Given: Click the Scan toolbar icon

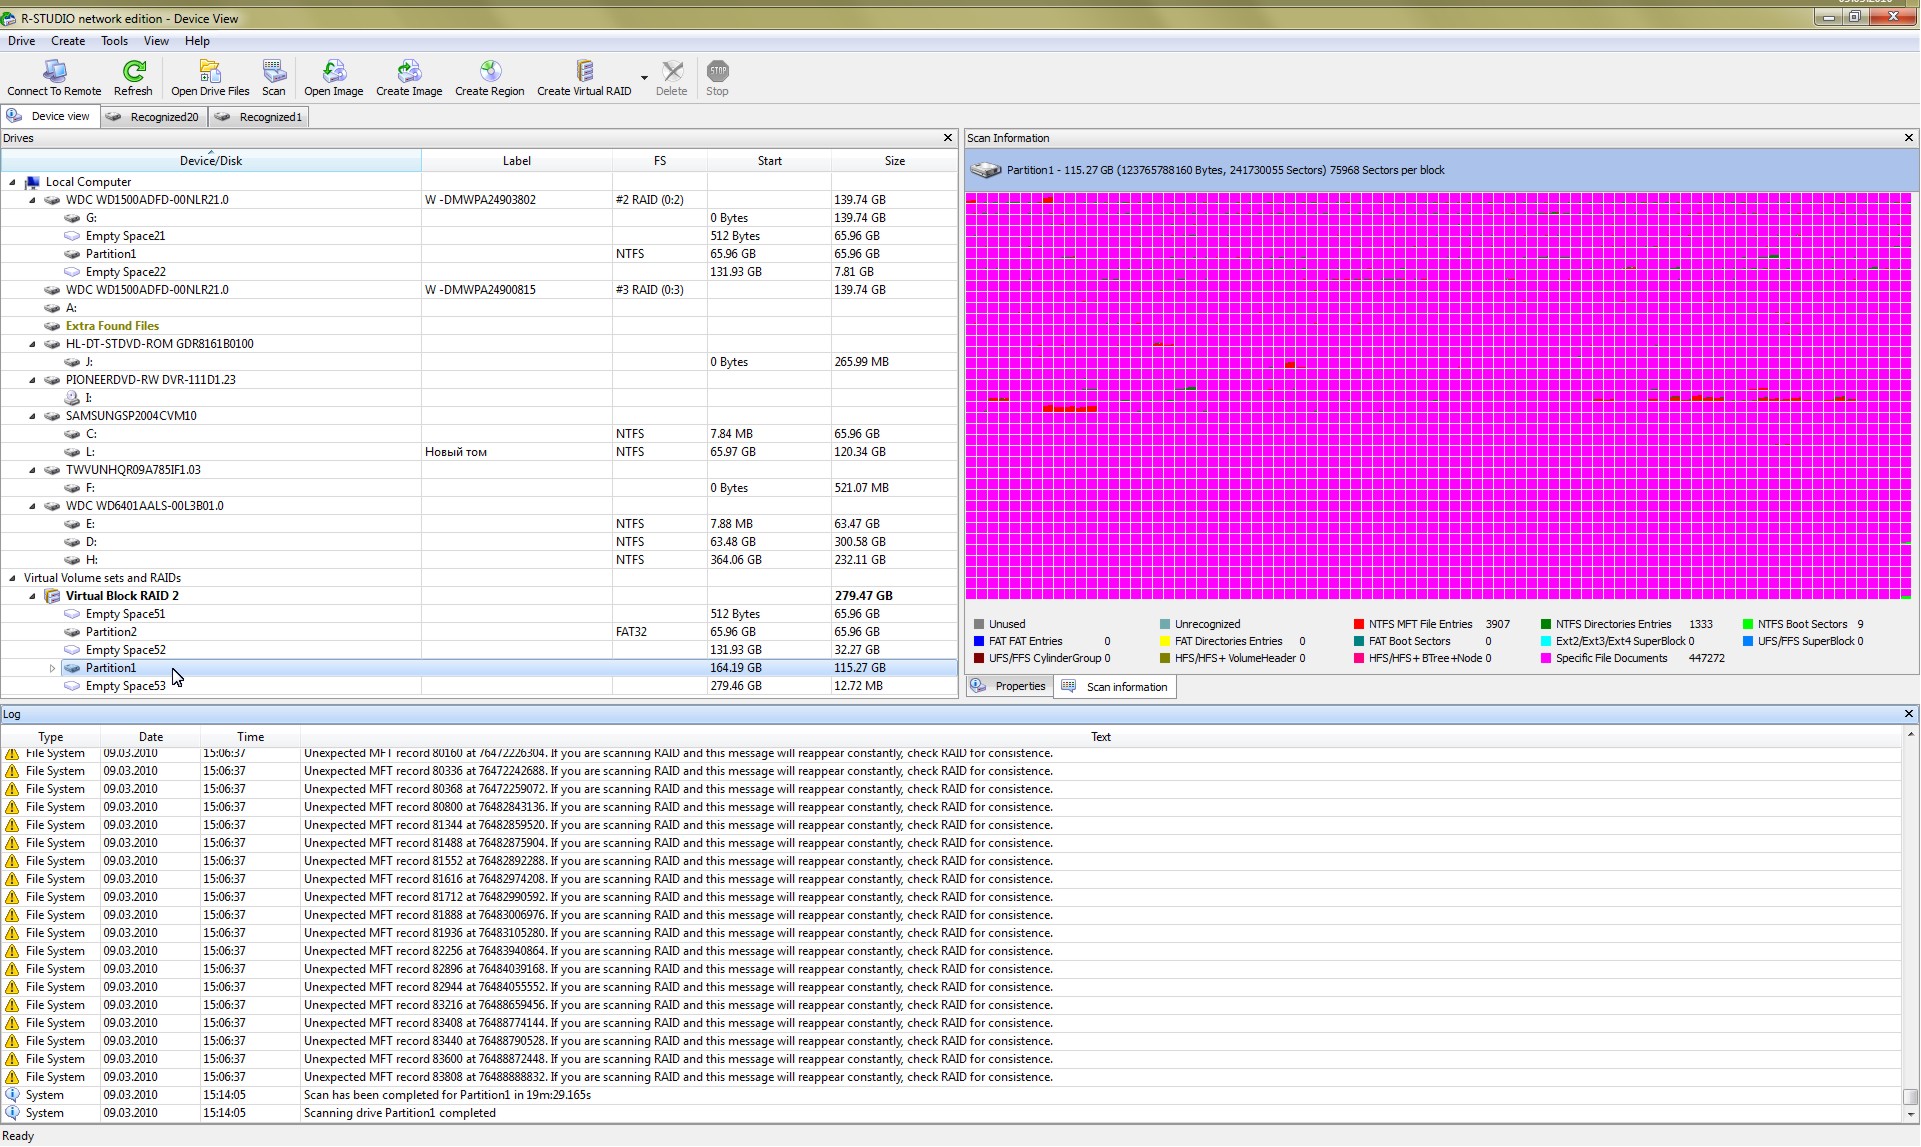Looking at the screenshot, I should click(x=273, y=72).
